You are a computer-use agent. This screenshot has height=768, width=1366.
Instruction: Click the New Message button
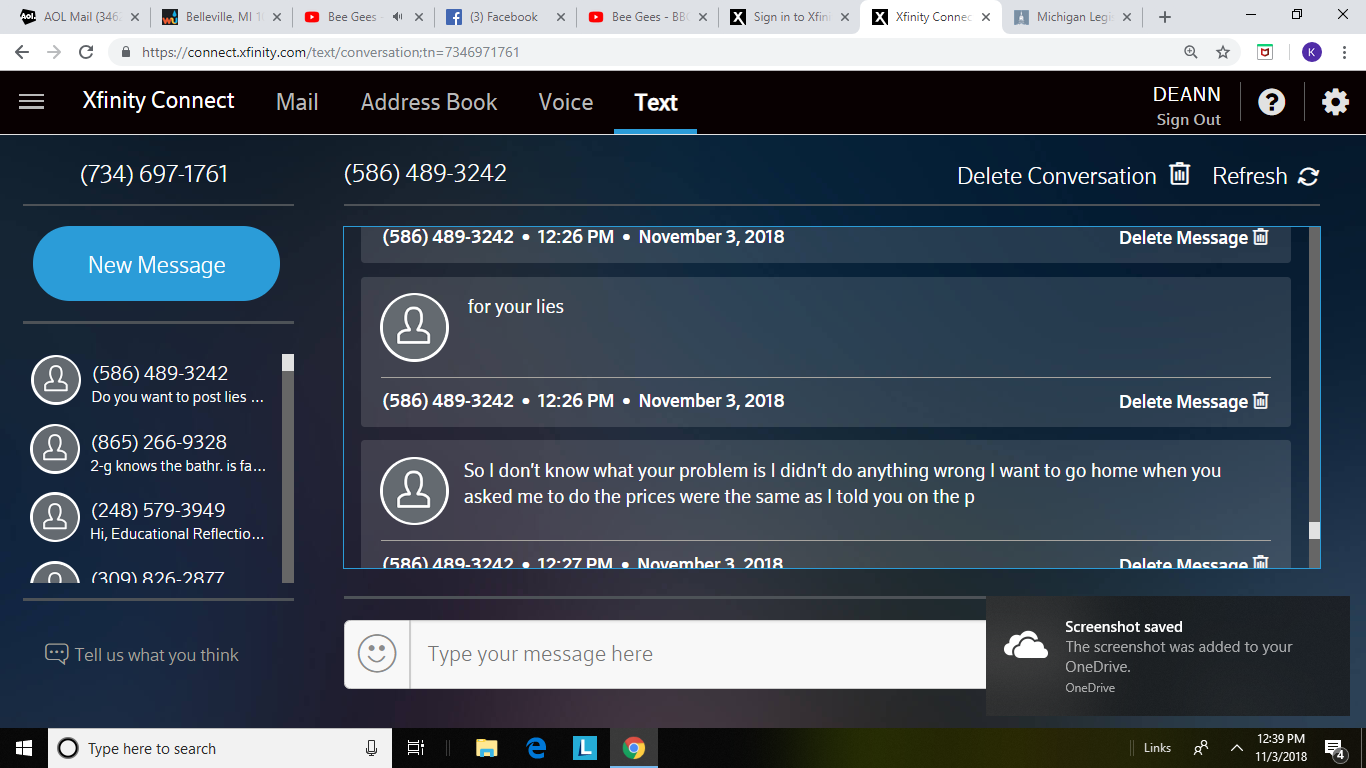click(156, 264)
